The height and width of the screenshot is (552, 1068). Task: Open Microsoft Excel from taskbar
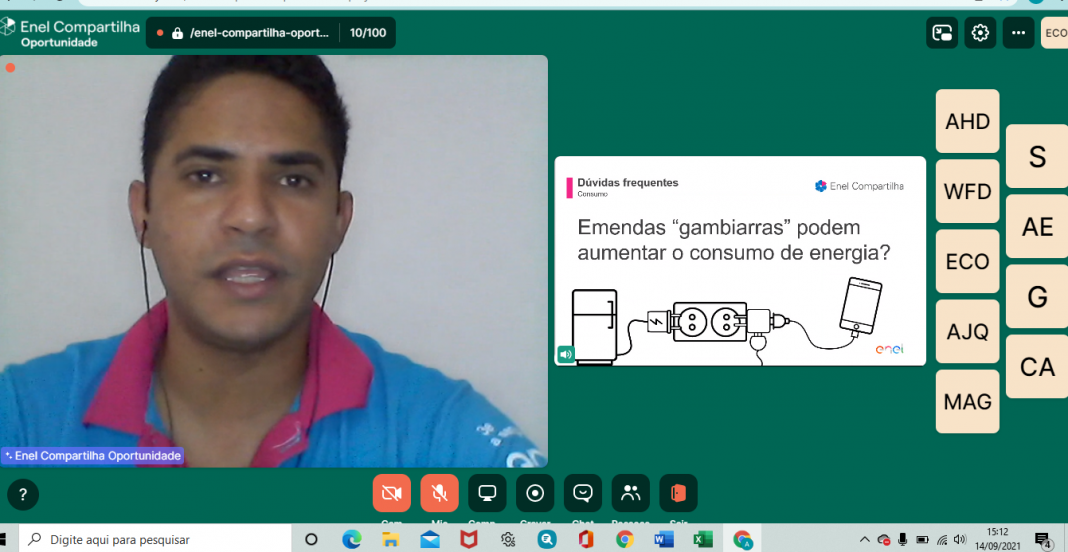702,540
